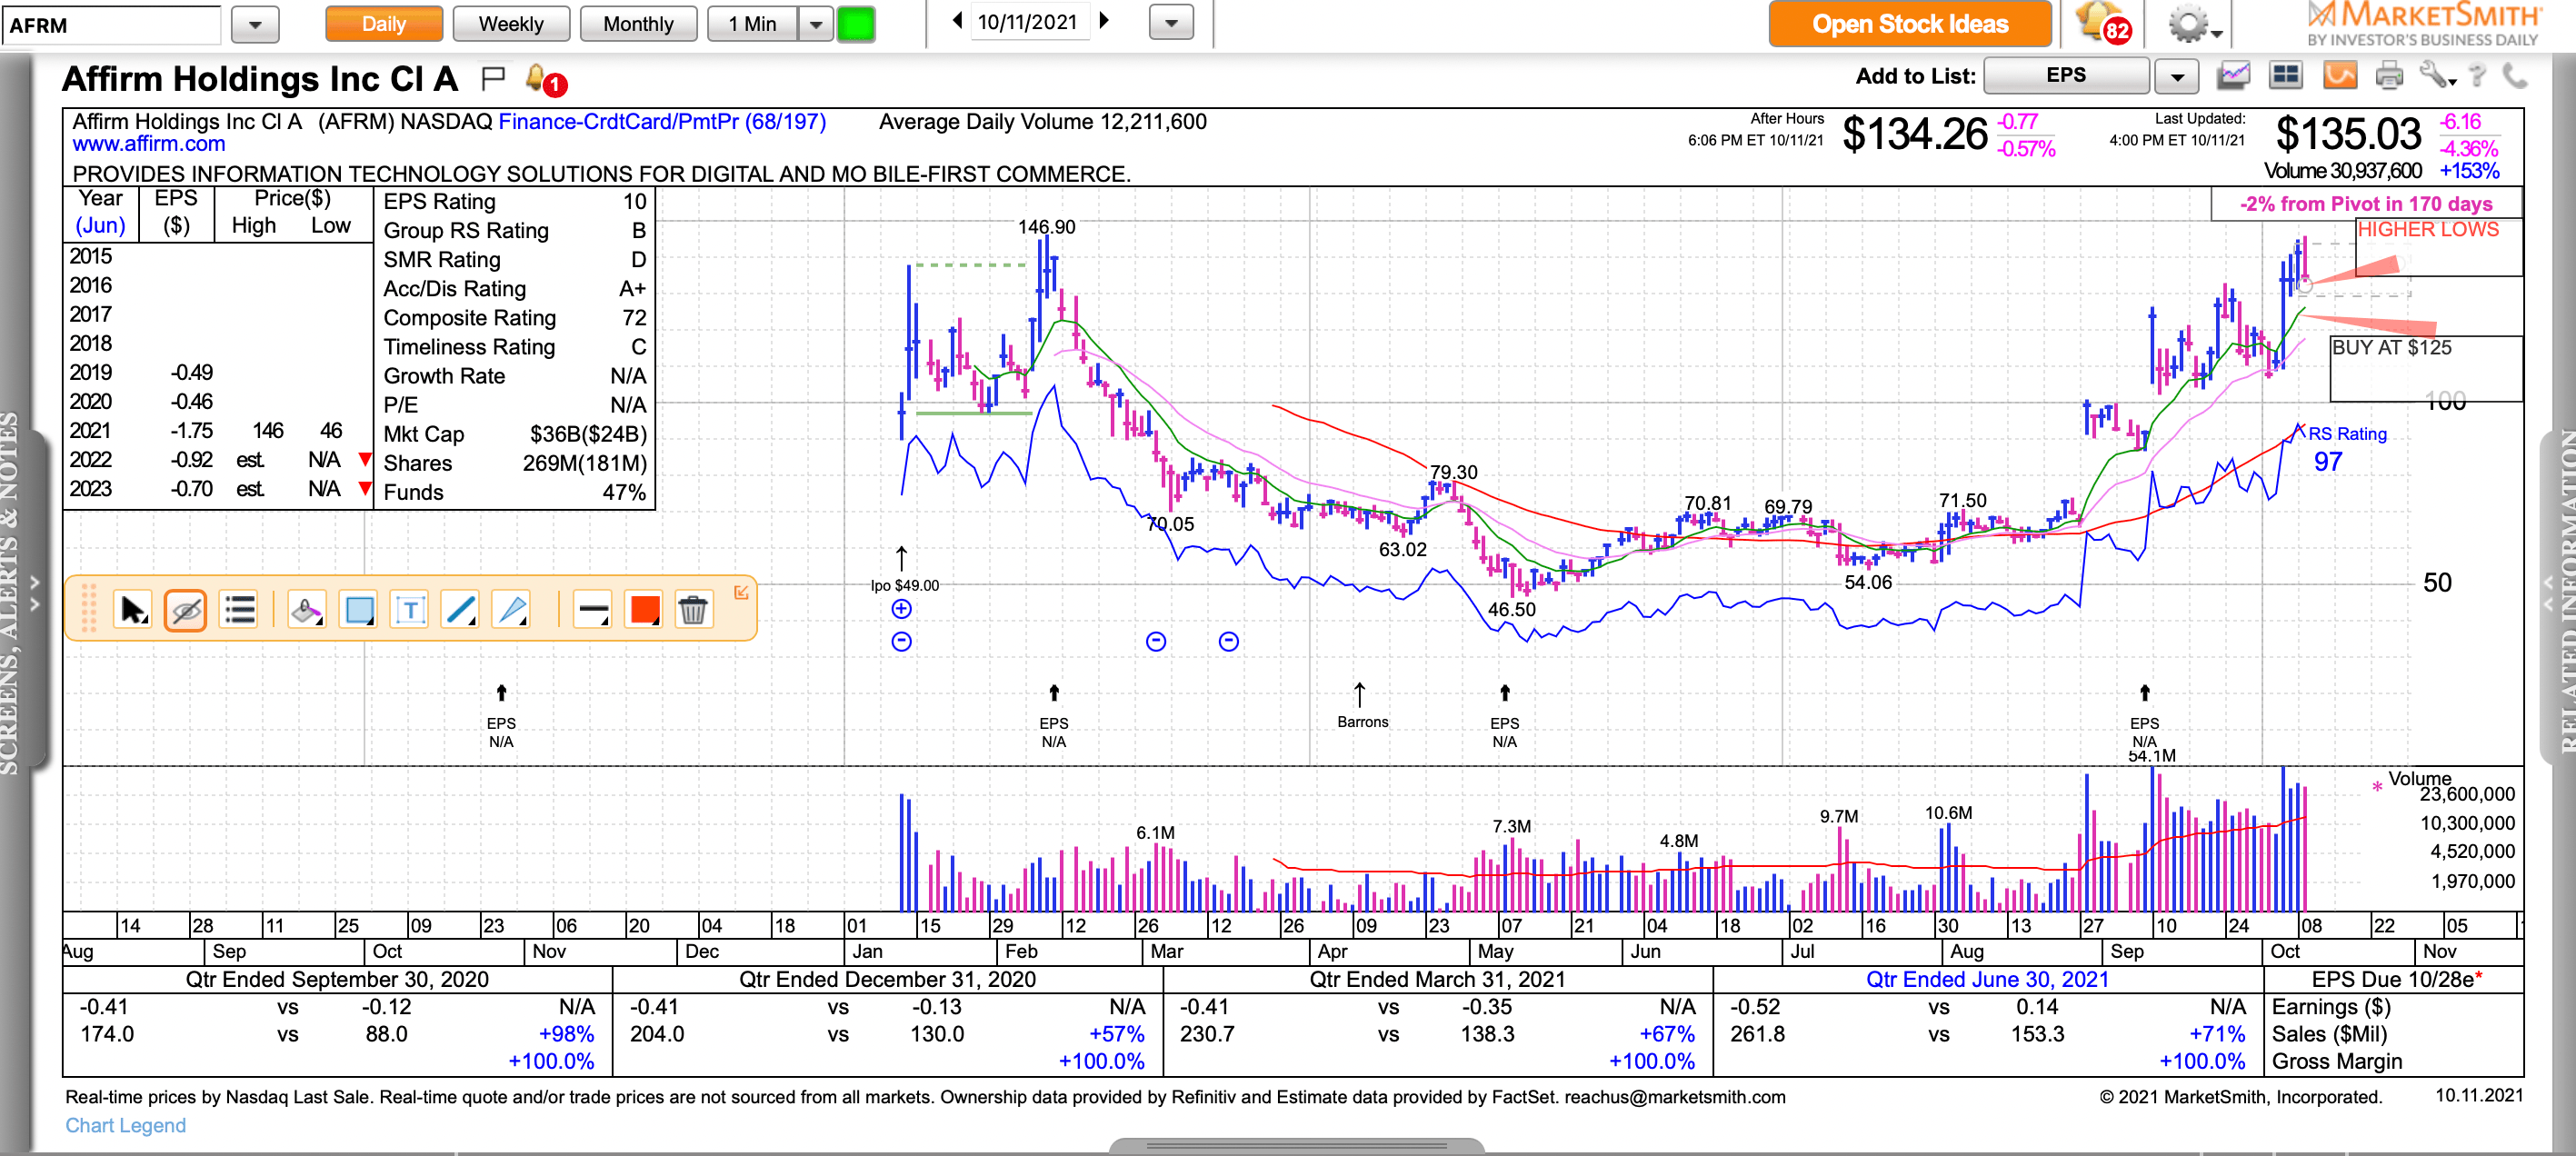Image resolution: width=2576 pixels, height=1156 pixels.
Task: Click the Qtr Ended June 30, 2021 link
Action: click(x=1987, y=979)
